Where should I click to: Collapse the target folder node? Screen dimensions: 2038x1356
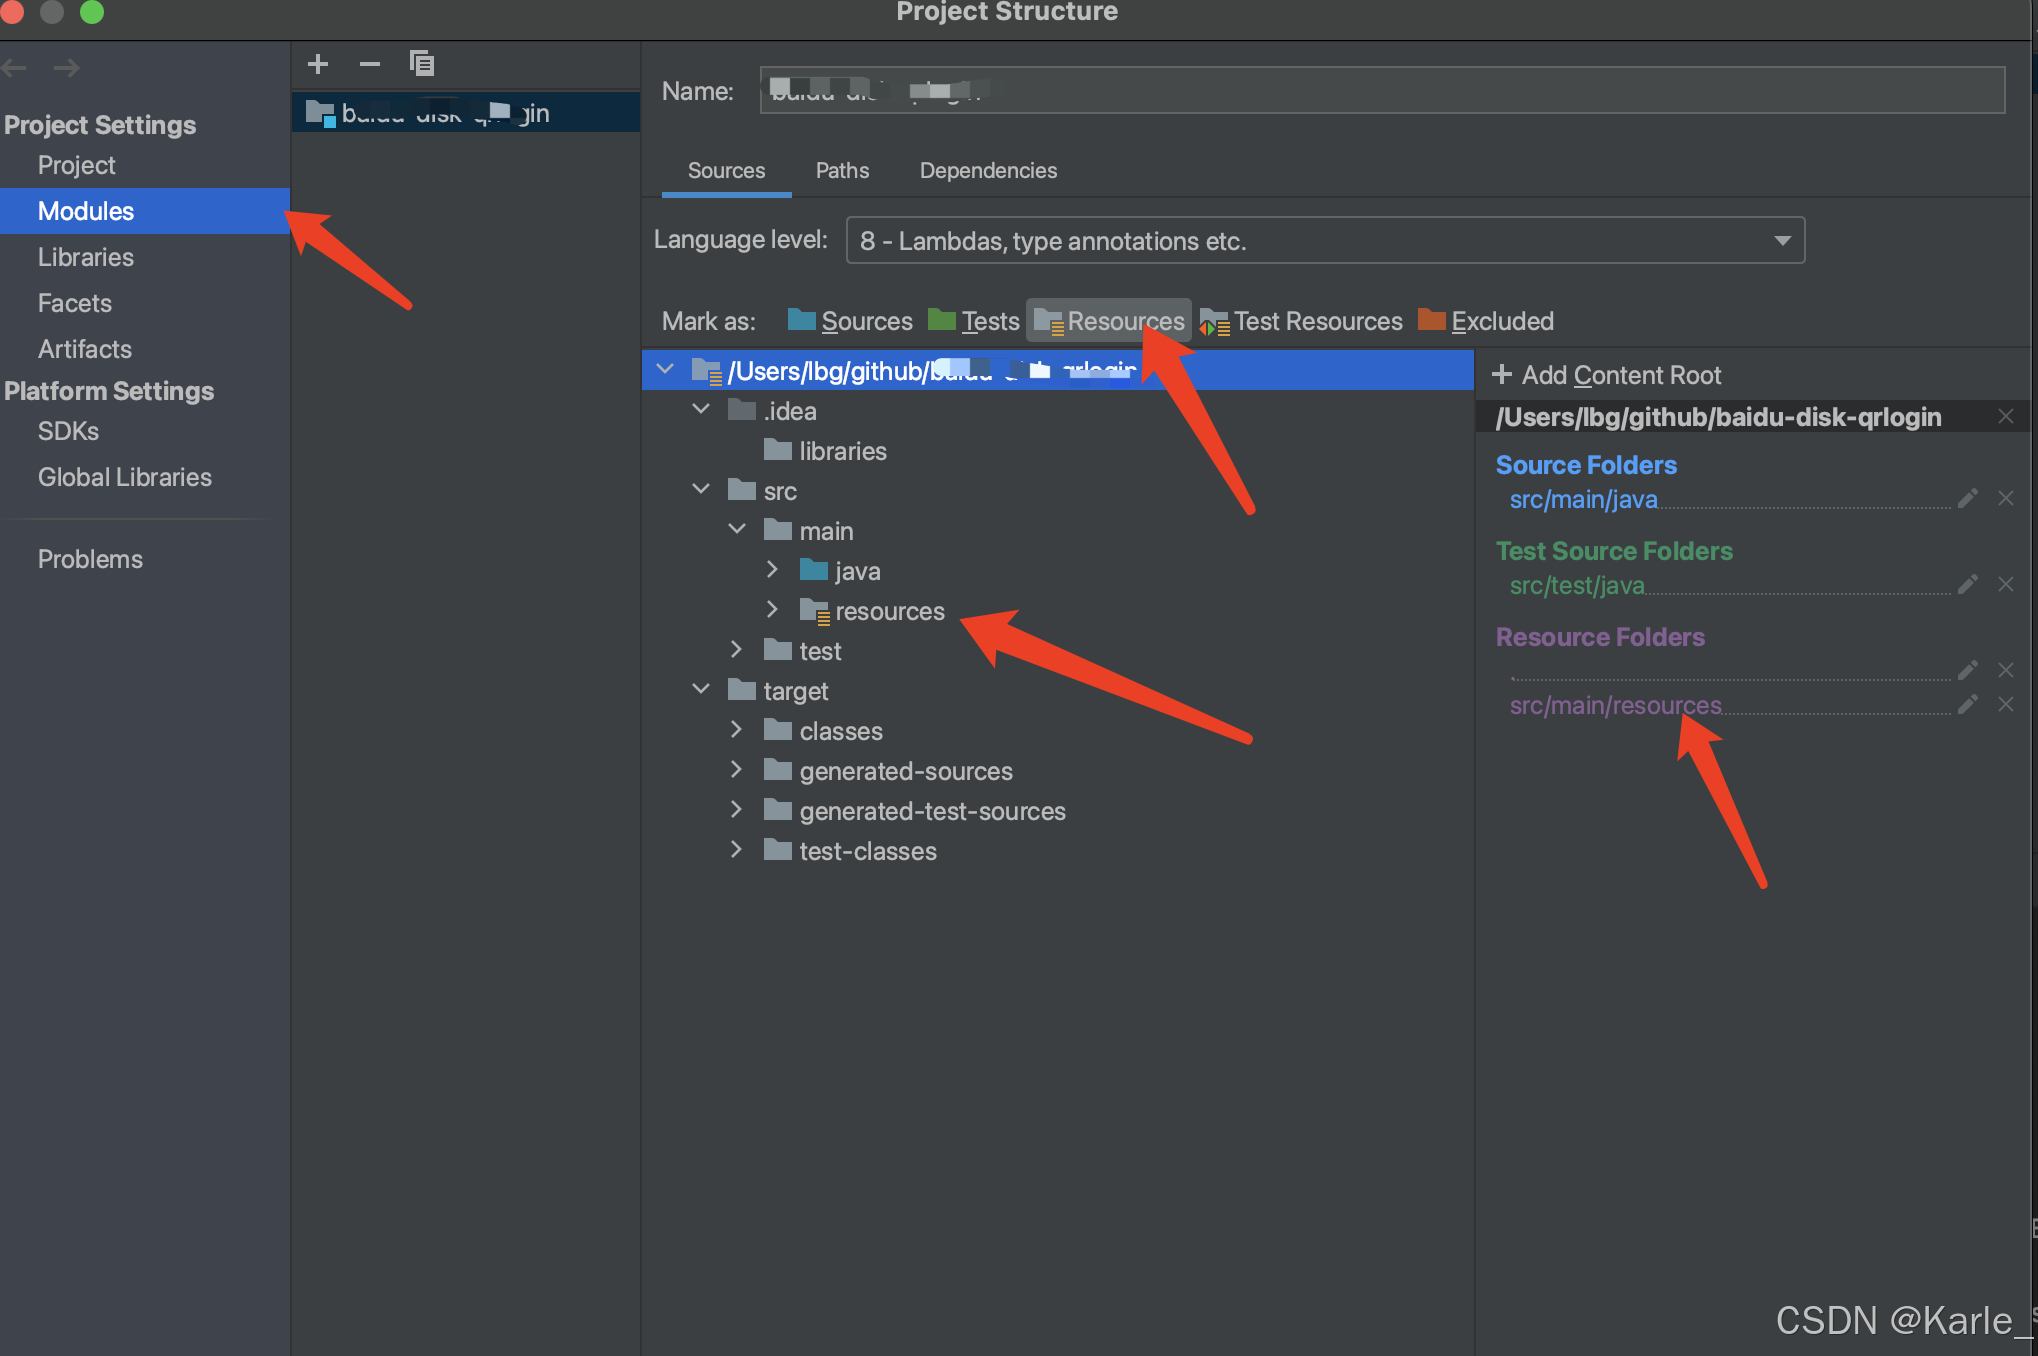701,690
